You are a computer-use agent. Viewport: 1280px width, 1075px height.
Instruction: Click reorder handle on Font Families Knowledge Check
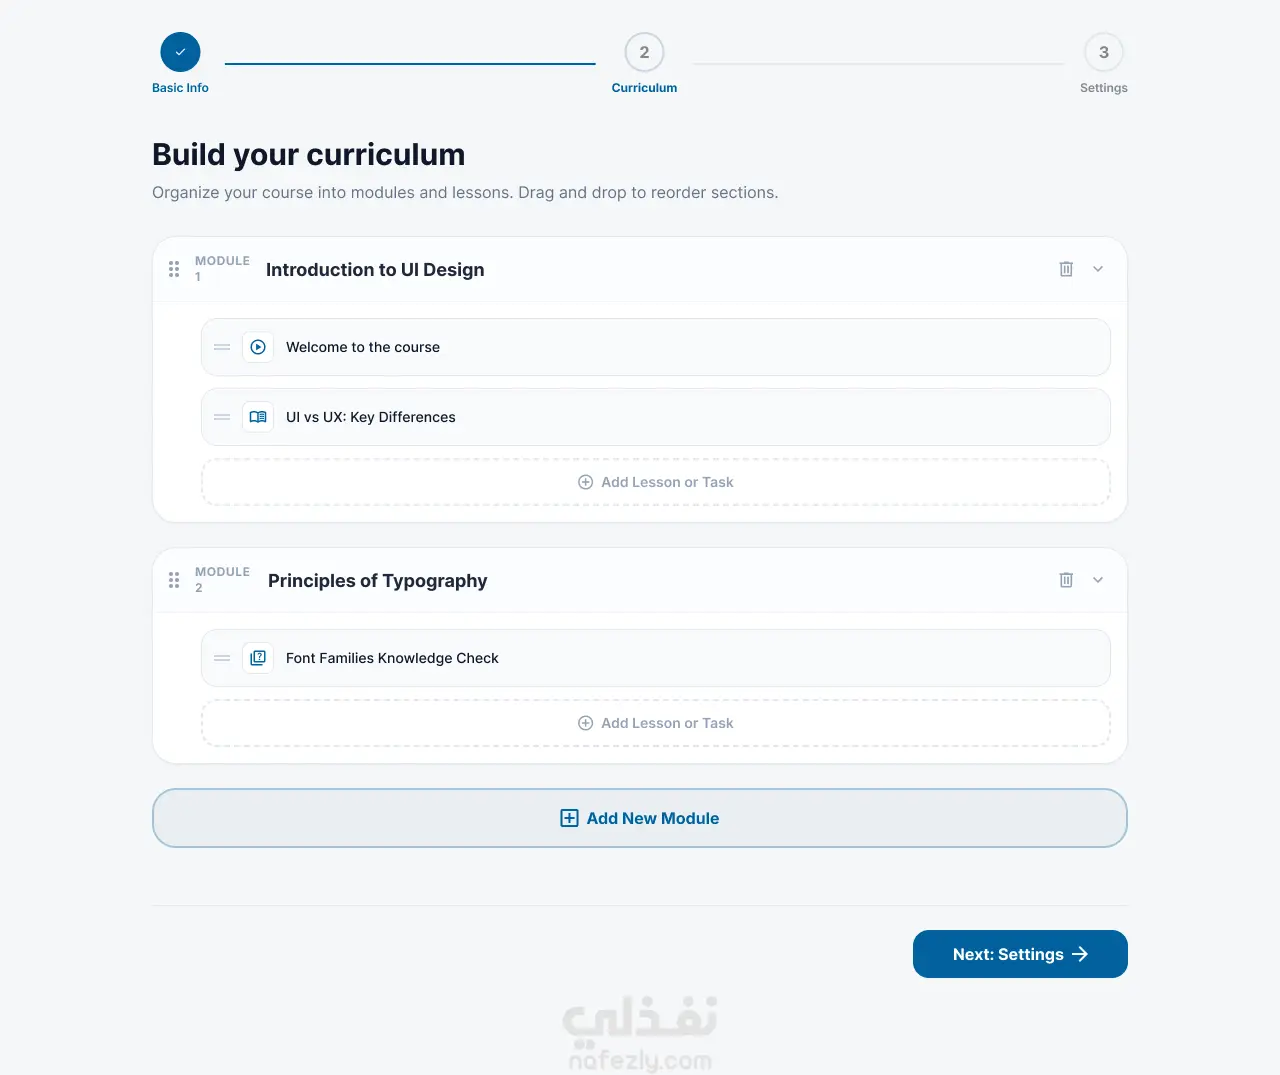coord(222,658)
